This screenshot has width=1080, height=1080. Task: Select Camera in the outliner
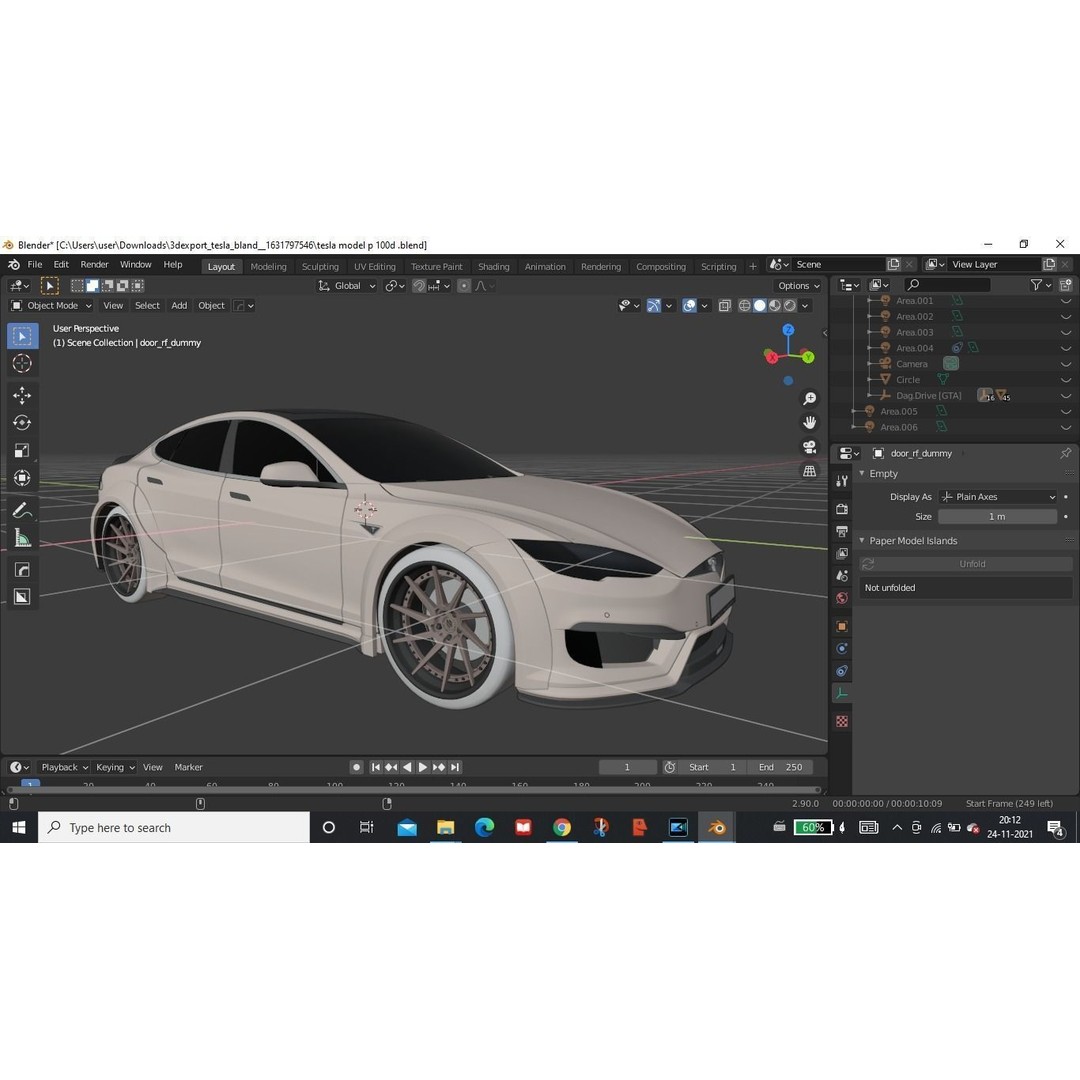911,364
